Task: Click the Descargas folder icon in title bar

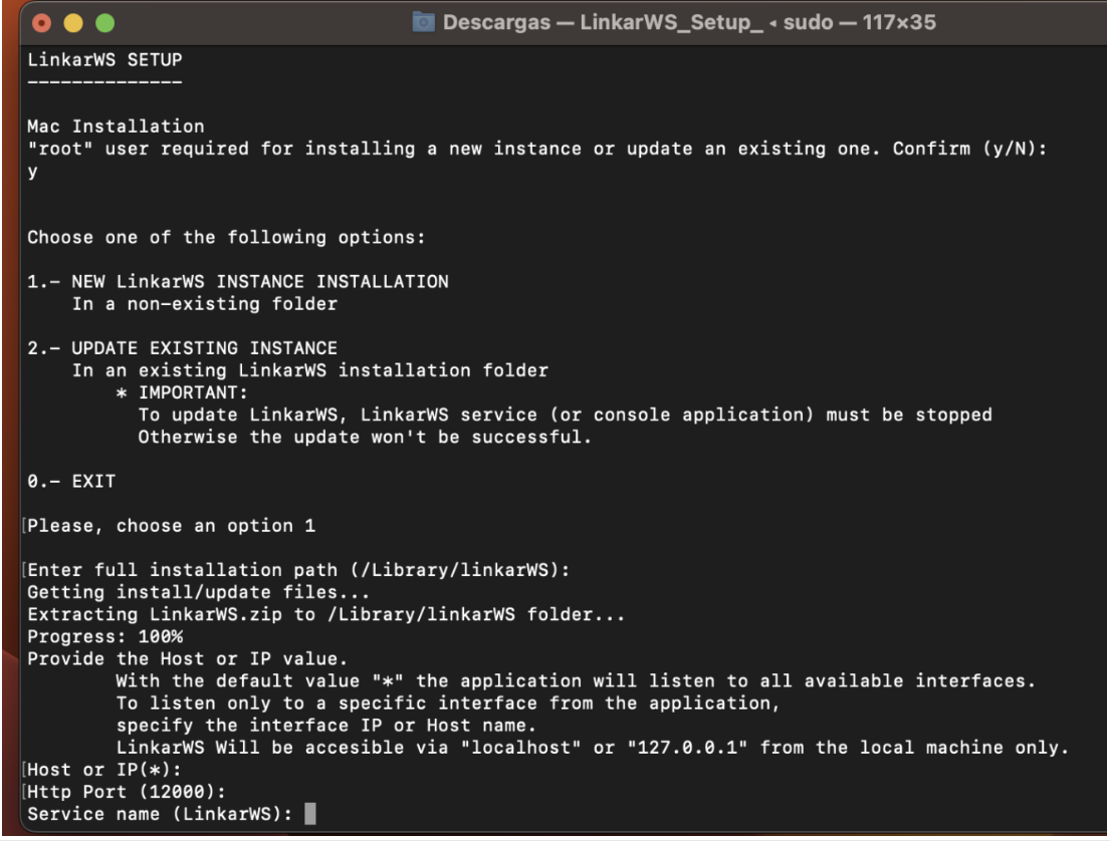Action: (x=424, y=22)
